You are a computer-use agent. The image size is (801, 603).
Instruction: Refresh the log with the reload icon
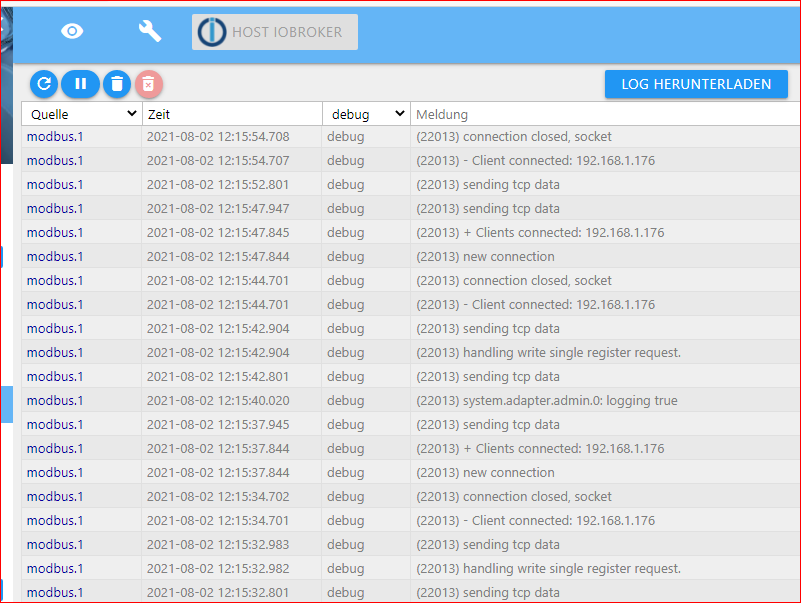tap(44, 84)
